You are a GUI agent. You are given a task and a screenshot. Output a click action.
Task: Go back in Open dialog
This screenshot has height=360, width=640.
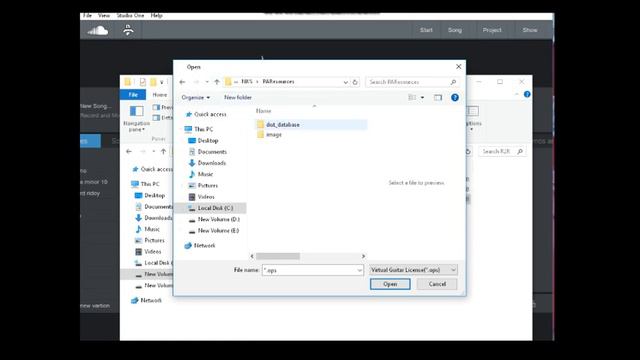182,82
